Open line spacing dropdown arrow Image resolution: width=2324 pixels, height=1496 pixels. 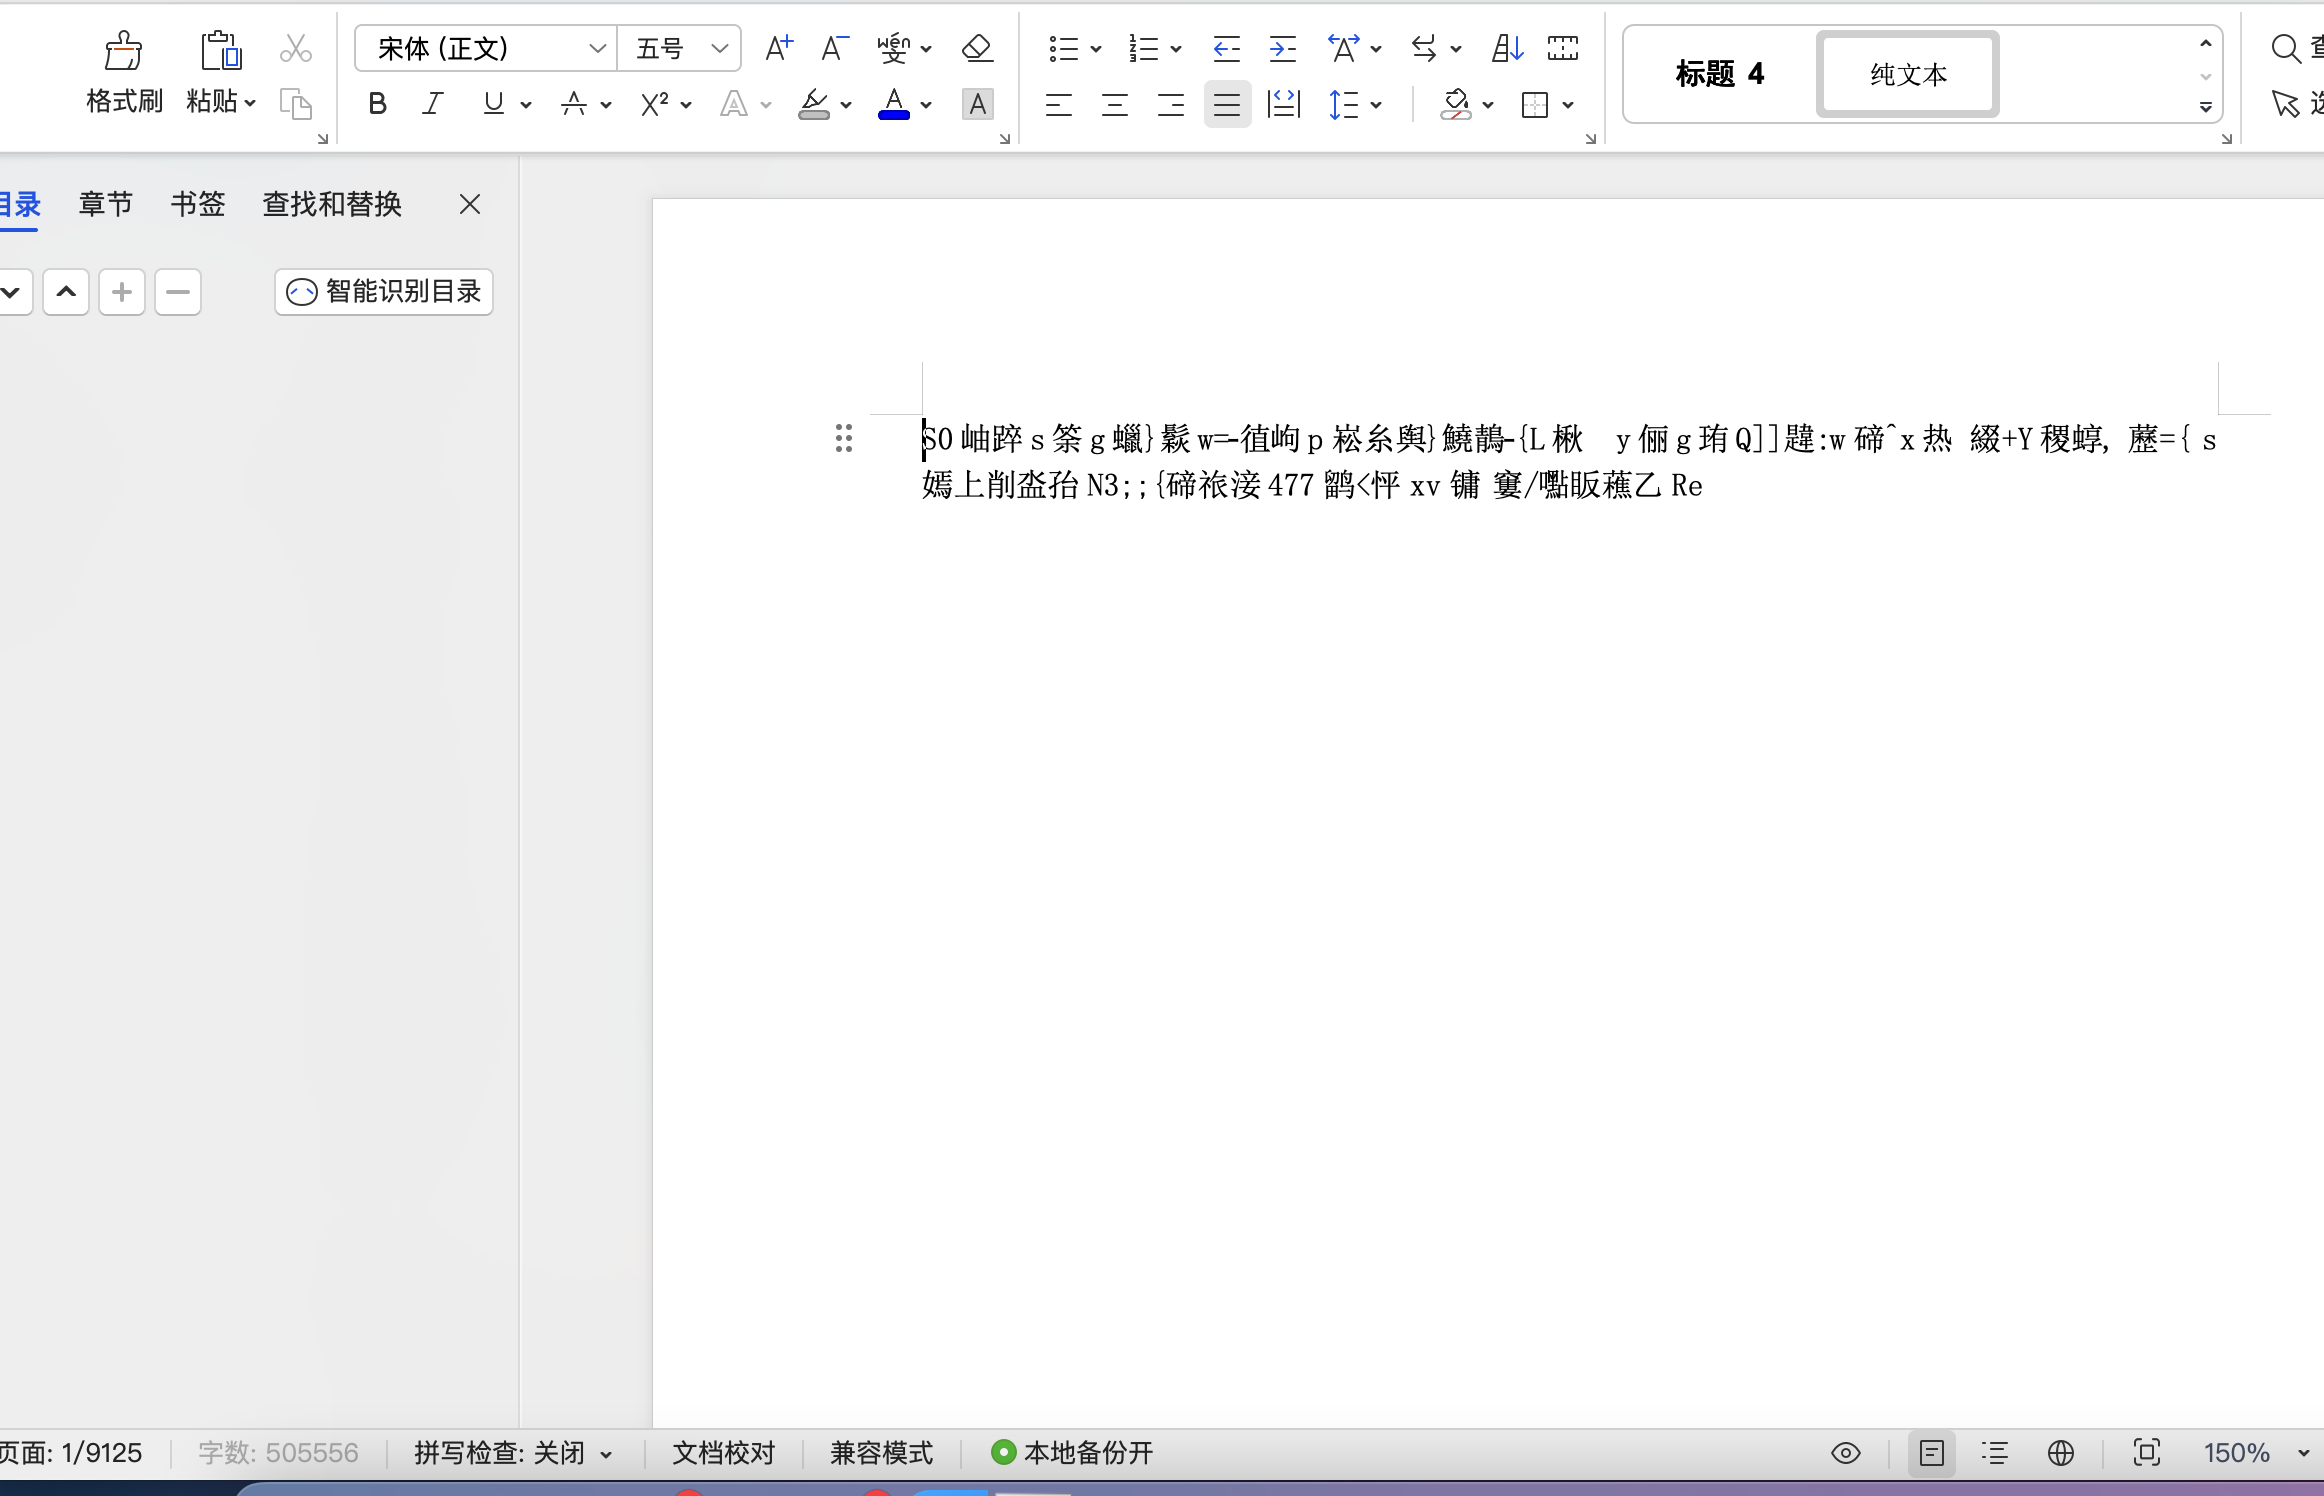click(x=1376, y=105)
